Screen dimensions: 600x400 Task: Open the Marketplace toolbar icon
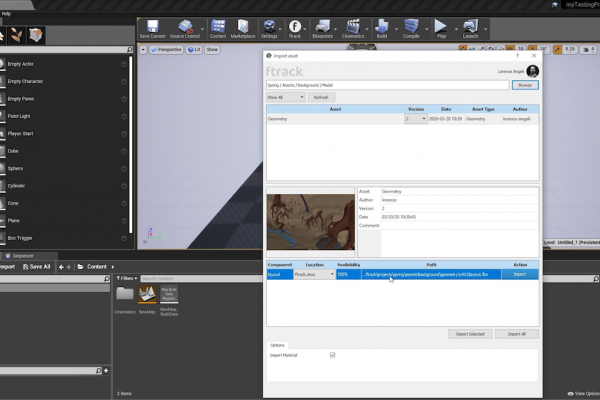243,29
